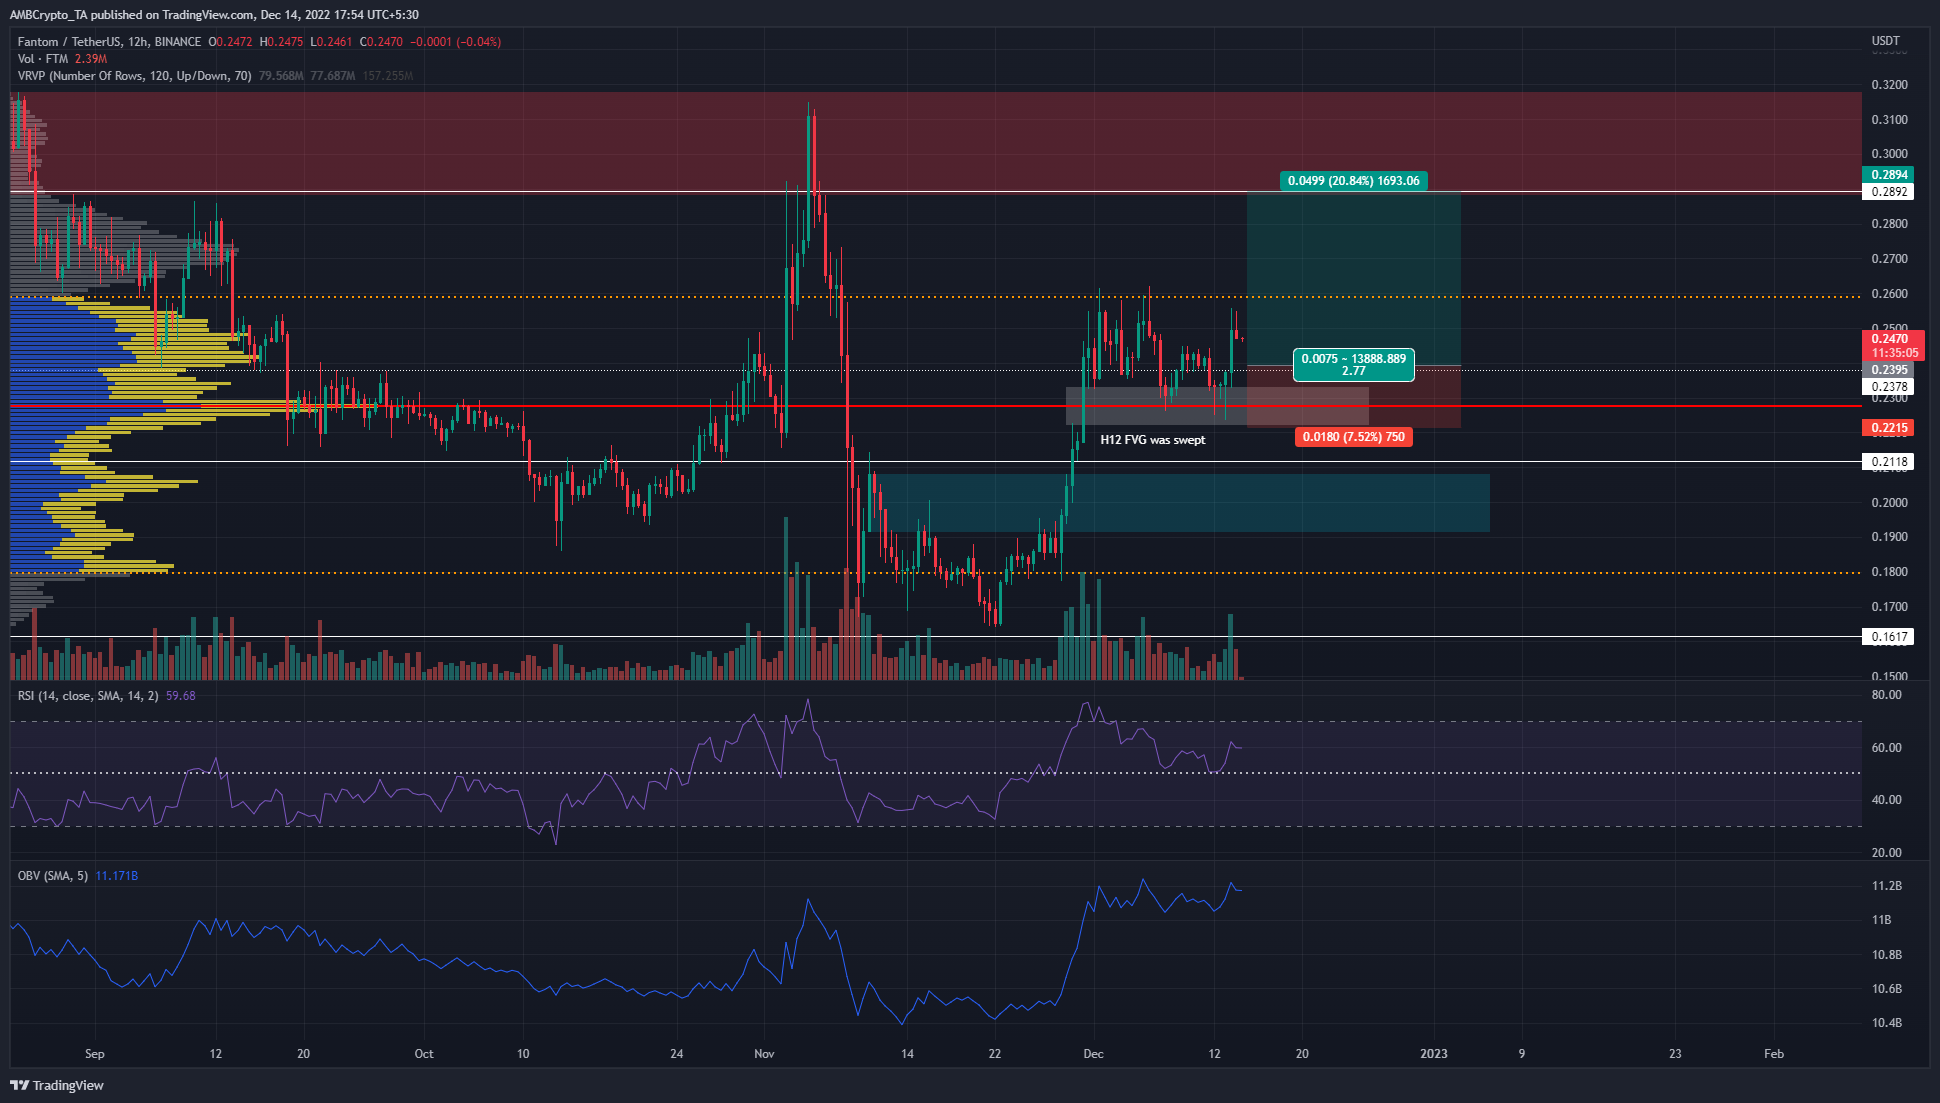Click the 0.1900 tick on price axis
1940x1103 pixels.
coord(1889,537)
